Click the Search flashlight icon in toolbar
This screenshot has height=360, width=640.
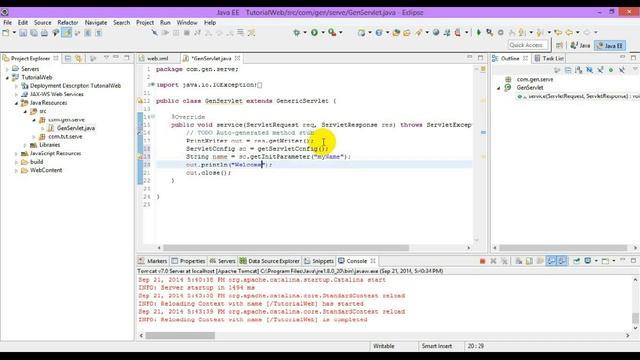click(x=419, y=32)
